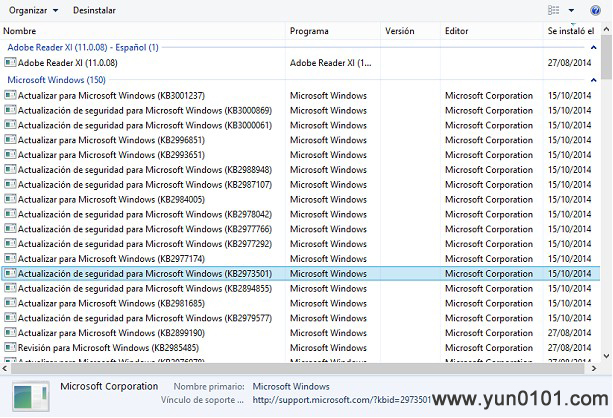Click icon of security update KB2978042

(10, 214)
